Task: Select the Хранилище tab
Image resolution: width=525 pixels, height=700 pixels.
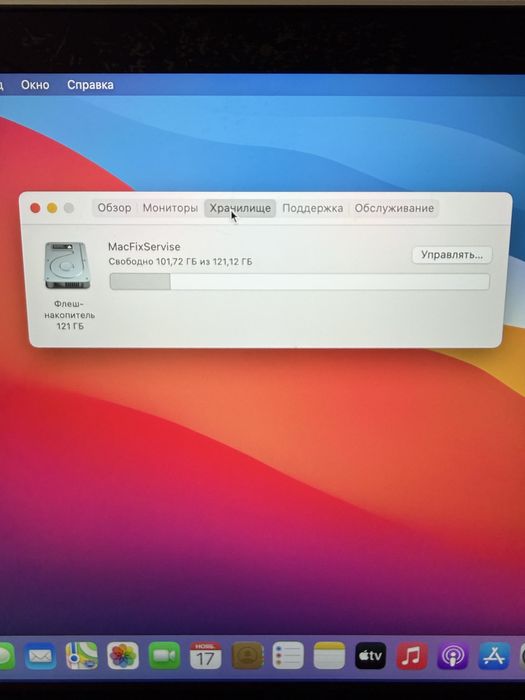Action: 240,208
